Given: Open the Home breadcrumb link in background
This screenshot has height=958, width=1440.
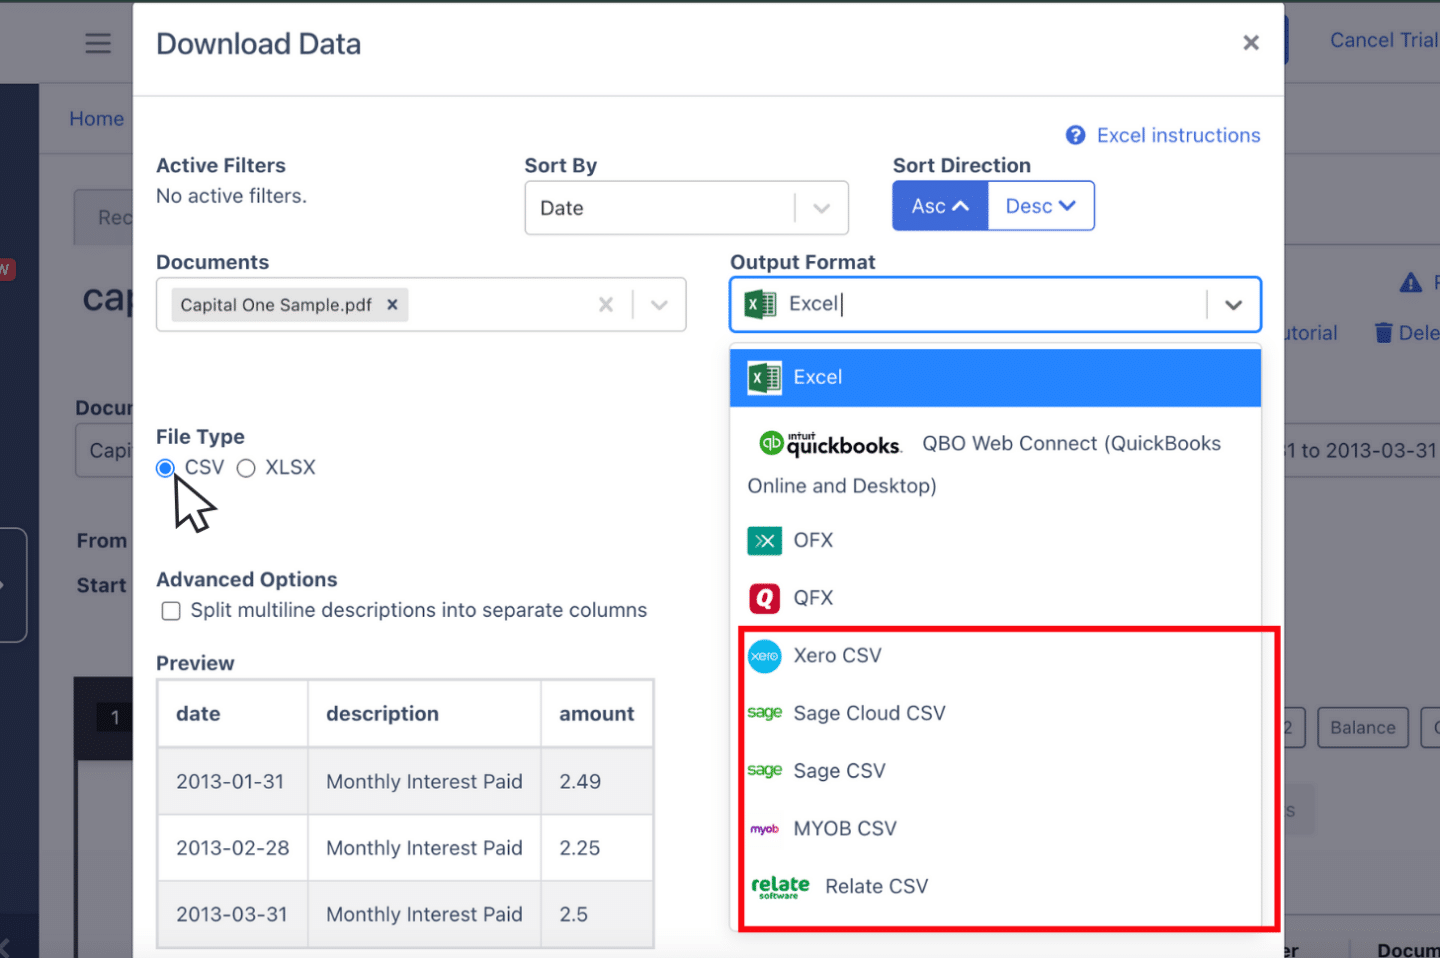Looking at the screenshot, I should click(96, 119).
